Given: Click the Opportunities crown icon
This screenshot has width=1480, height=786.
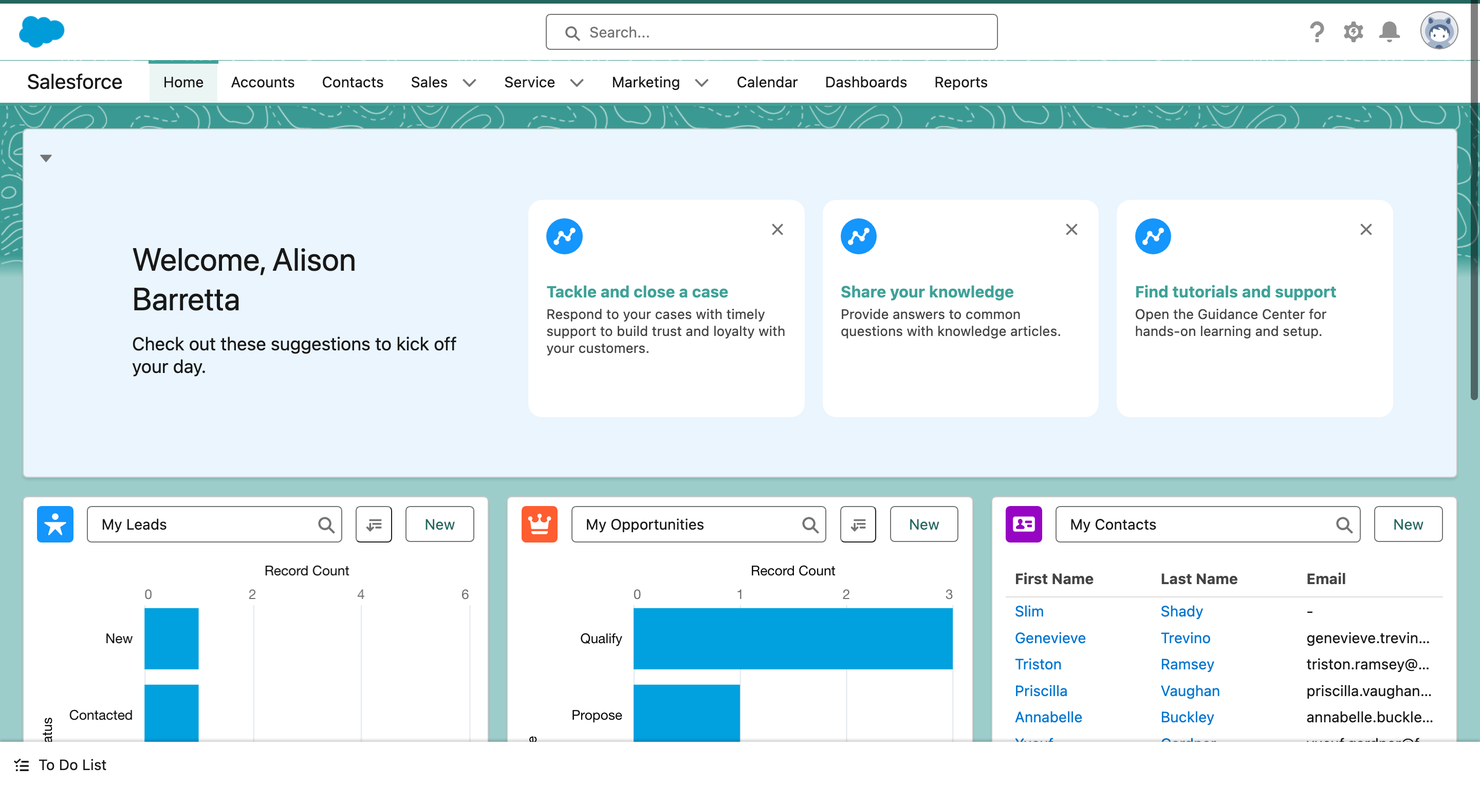Looking at the screenshot, I should click(539, 524).
